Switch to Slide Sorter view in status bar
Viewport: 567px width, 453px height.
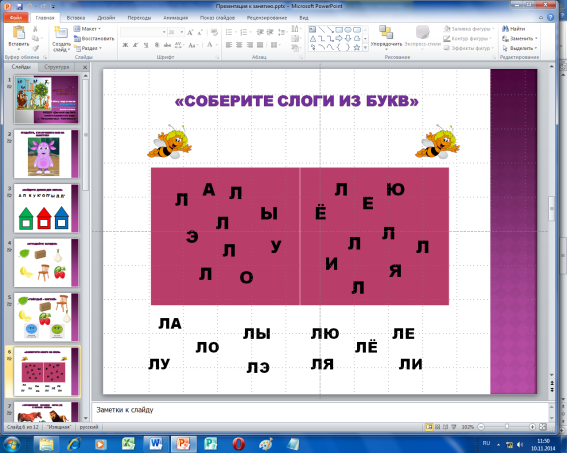pos(437,427)
